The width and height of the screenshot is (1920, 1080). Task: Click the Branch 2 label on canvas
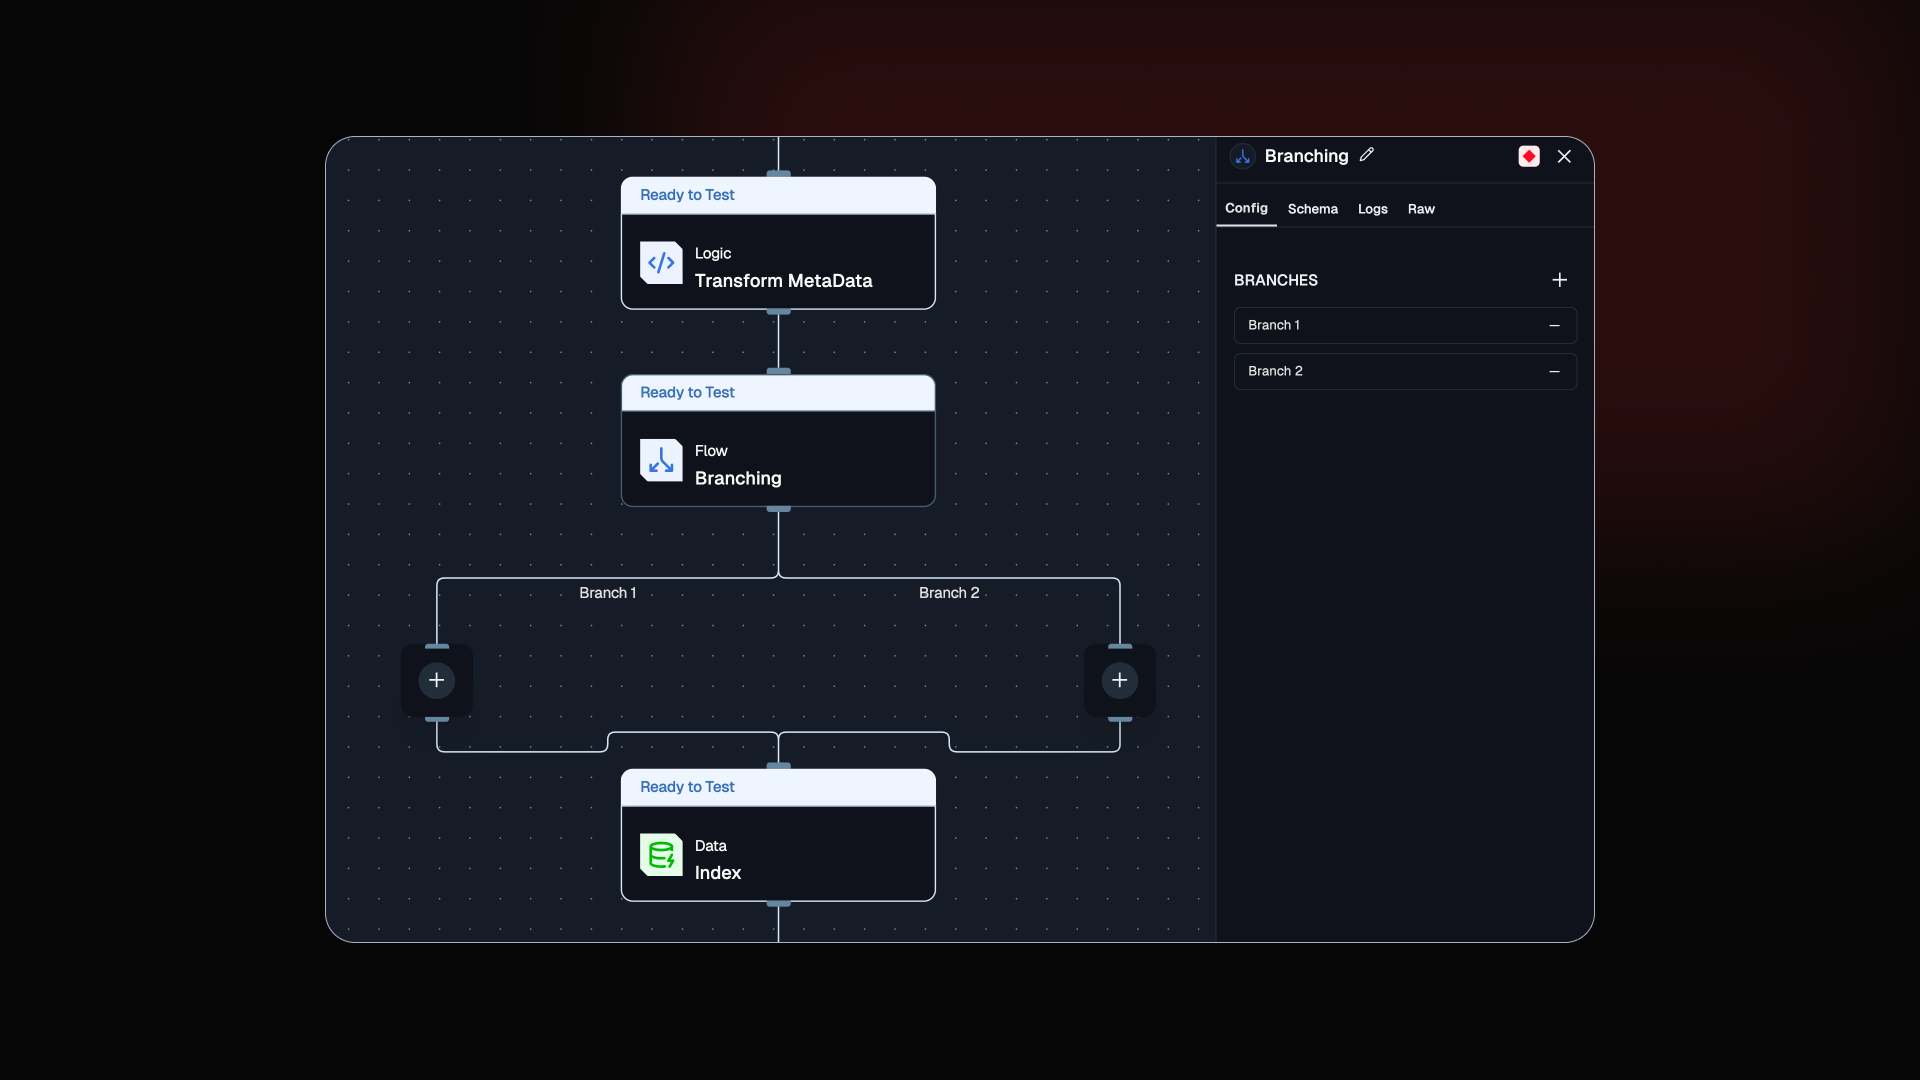coord(949,593)
